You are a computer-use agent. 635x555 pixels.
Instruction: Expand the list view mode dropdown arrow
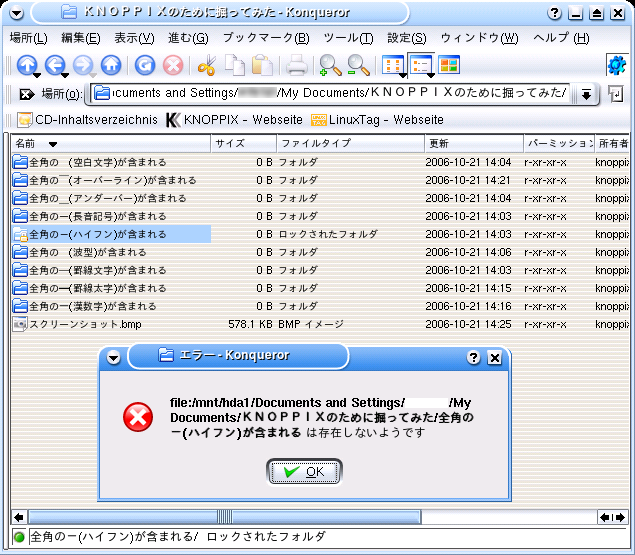pos(431,75)
